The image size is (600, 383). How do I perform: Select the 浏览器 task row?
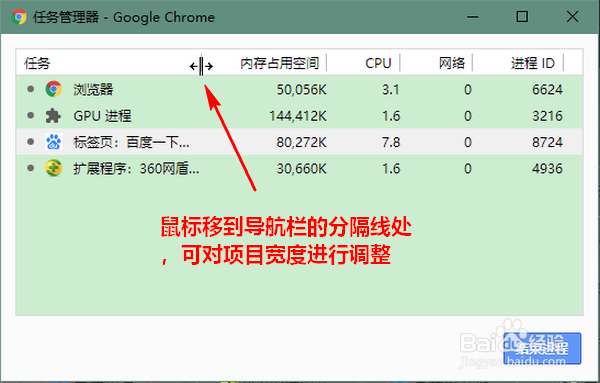(x=300, y=89)
